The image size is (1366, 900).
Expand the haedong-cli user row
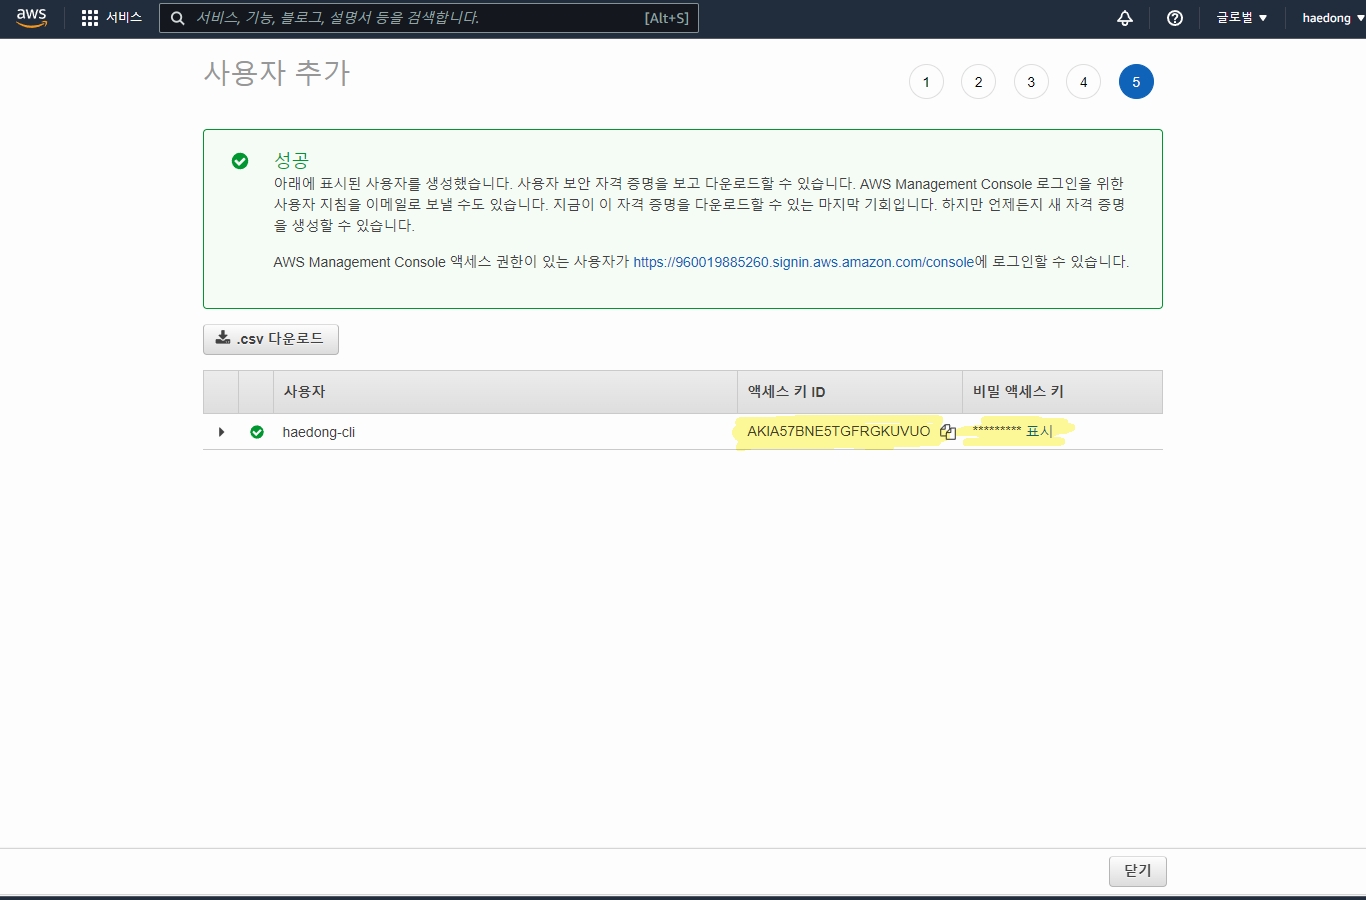tap(221, 432)
